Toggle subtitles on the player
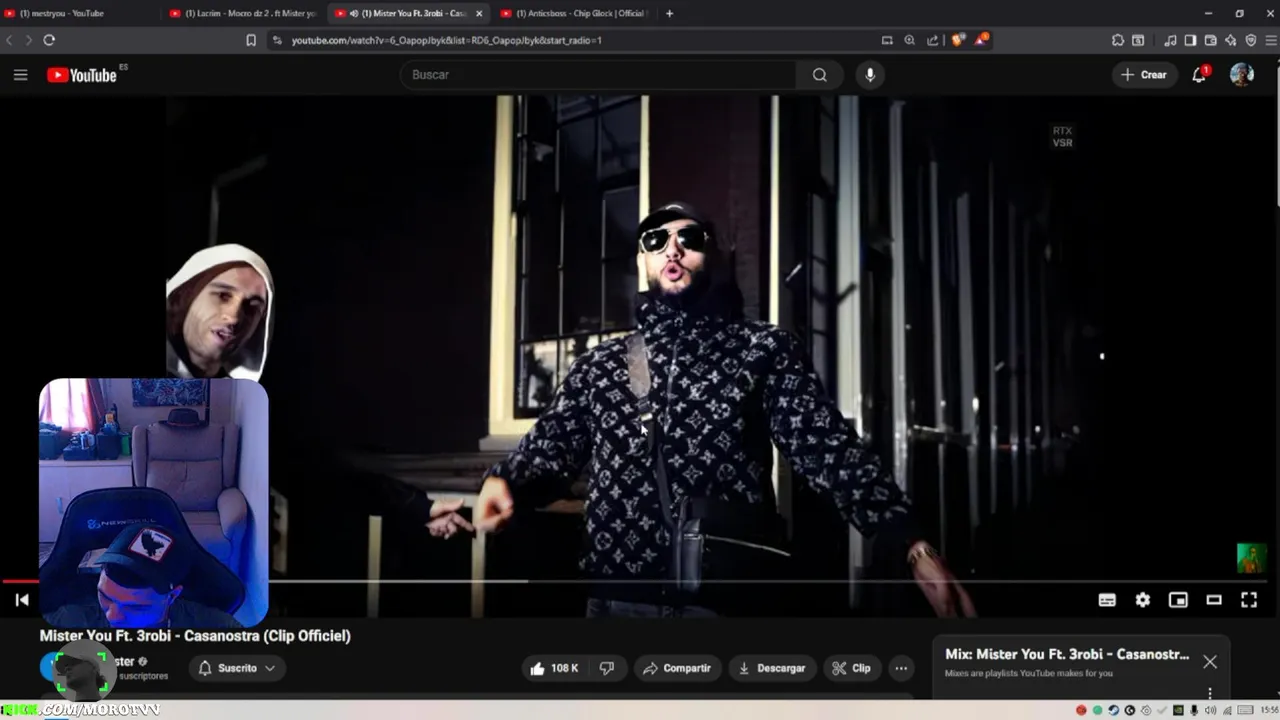 (1107, 600)
